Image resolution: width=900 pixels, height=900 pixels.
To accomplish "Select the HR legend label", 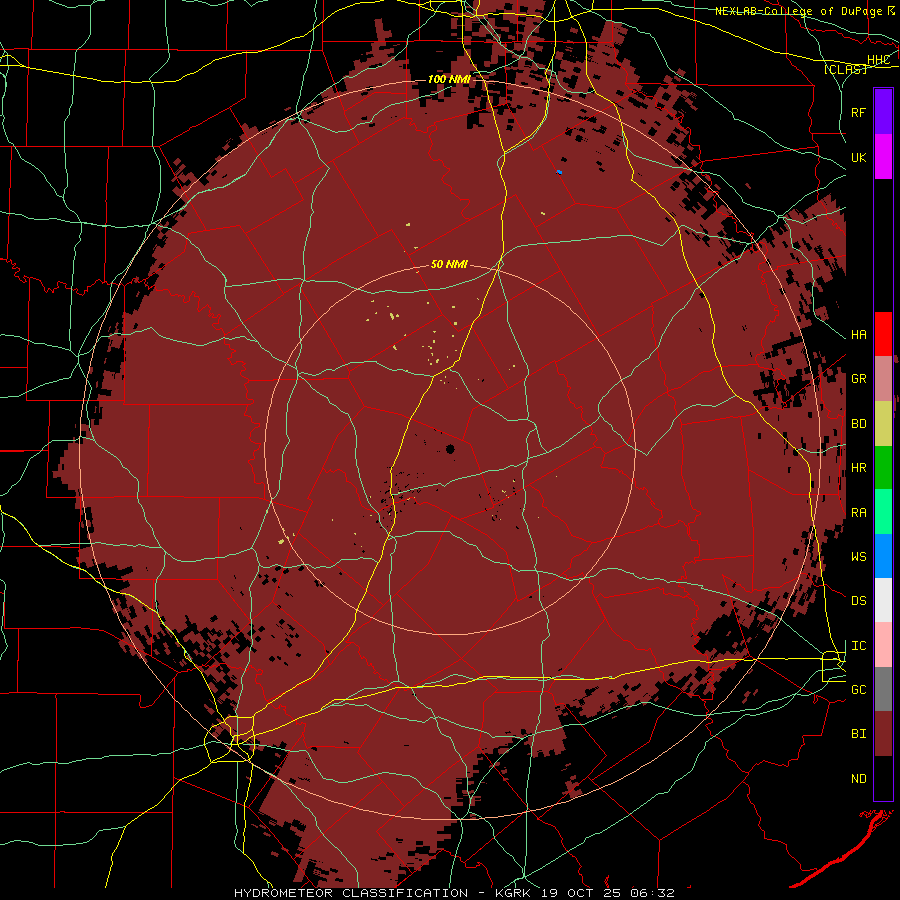I will tap(858, 468).
